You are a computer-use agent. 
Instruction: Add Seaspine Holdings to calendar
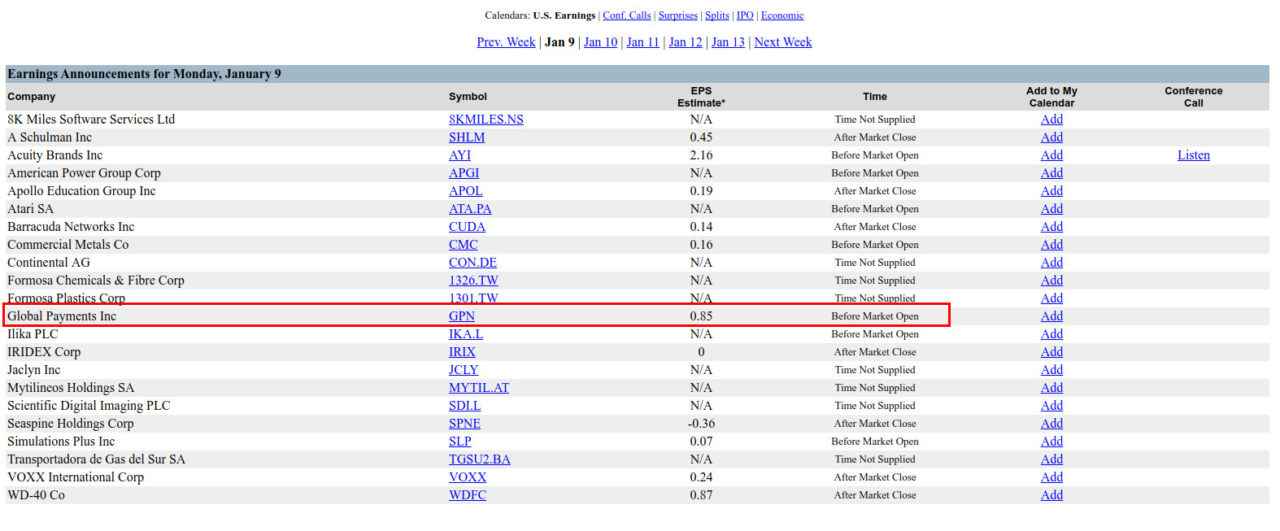click(1052, 424)
